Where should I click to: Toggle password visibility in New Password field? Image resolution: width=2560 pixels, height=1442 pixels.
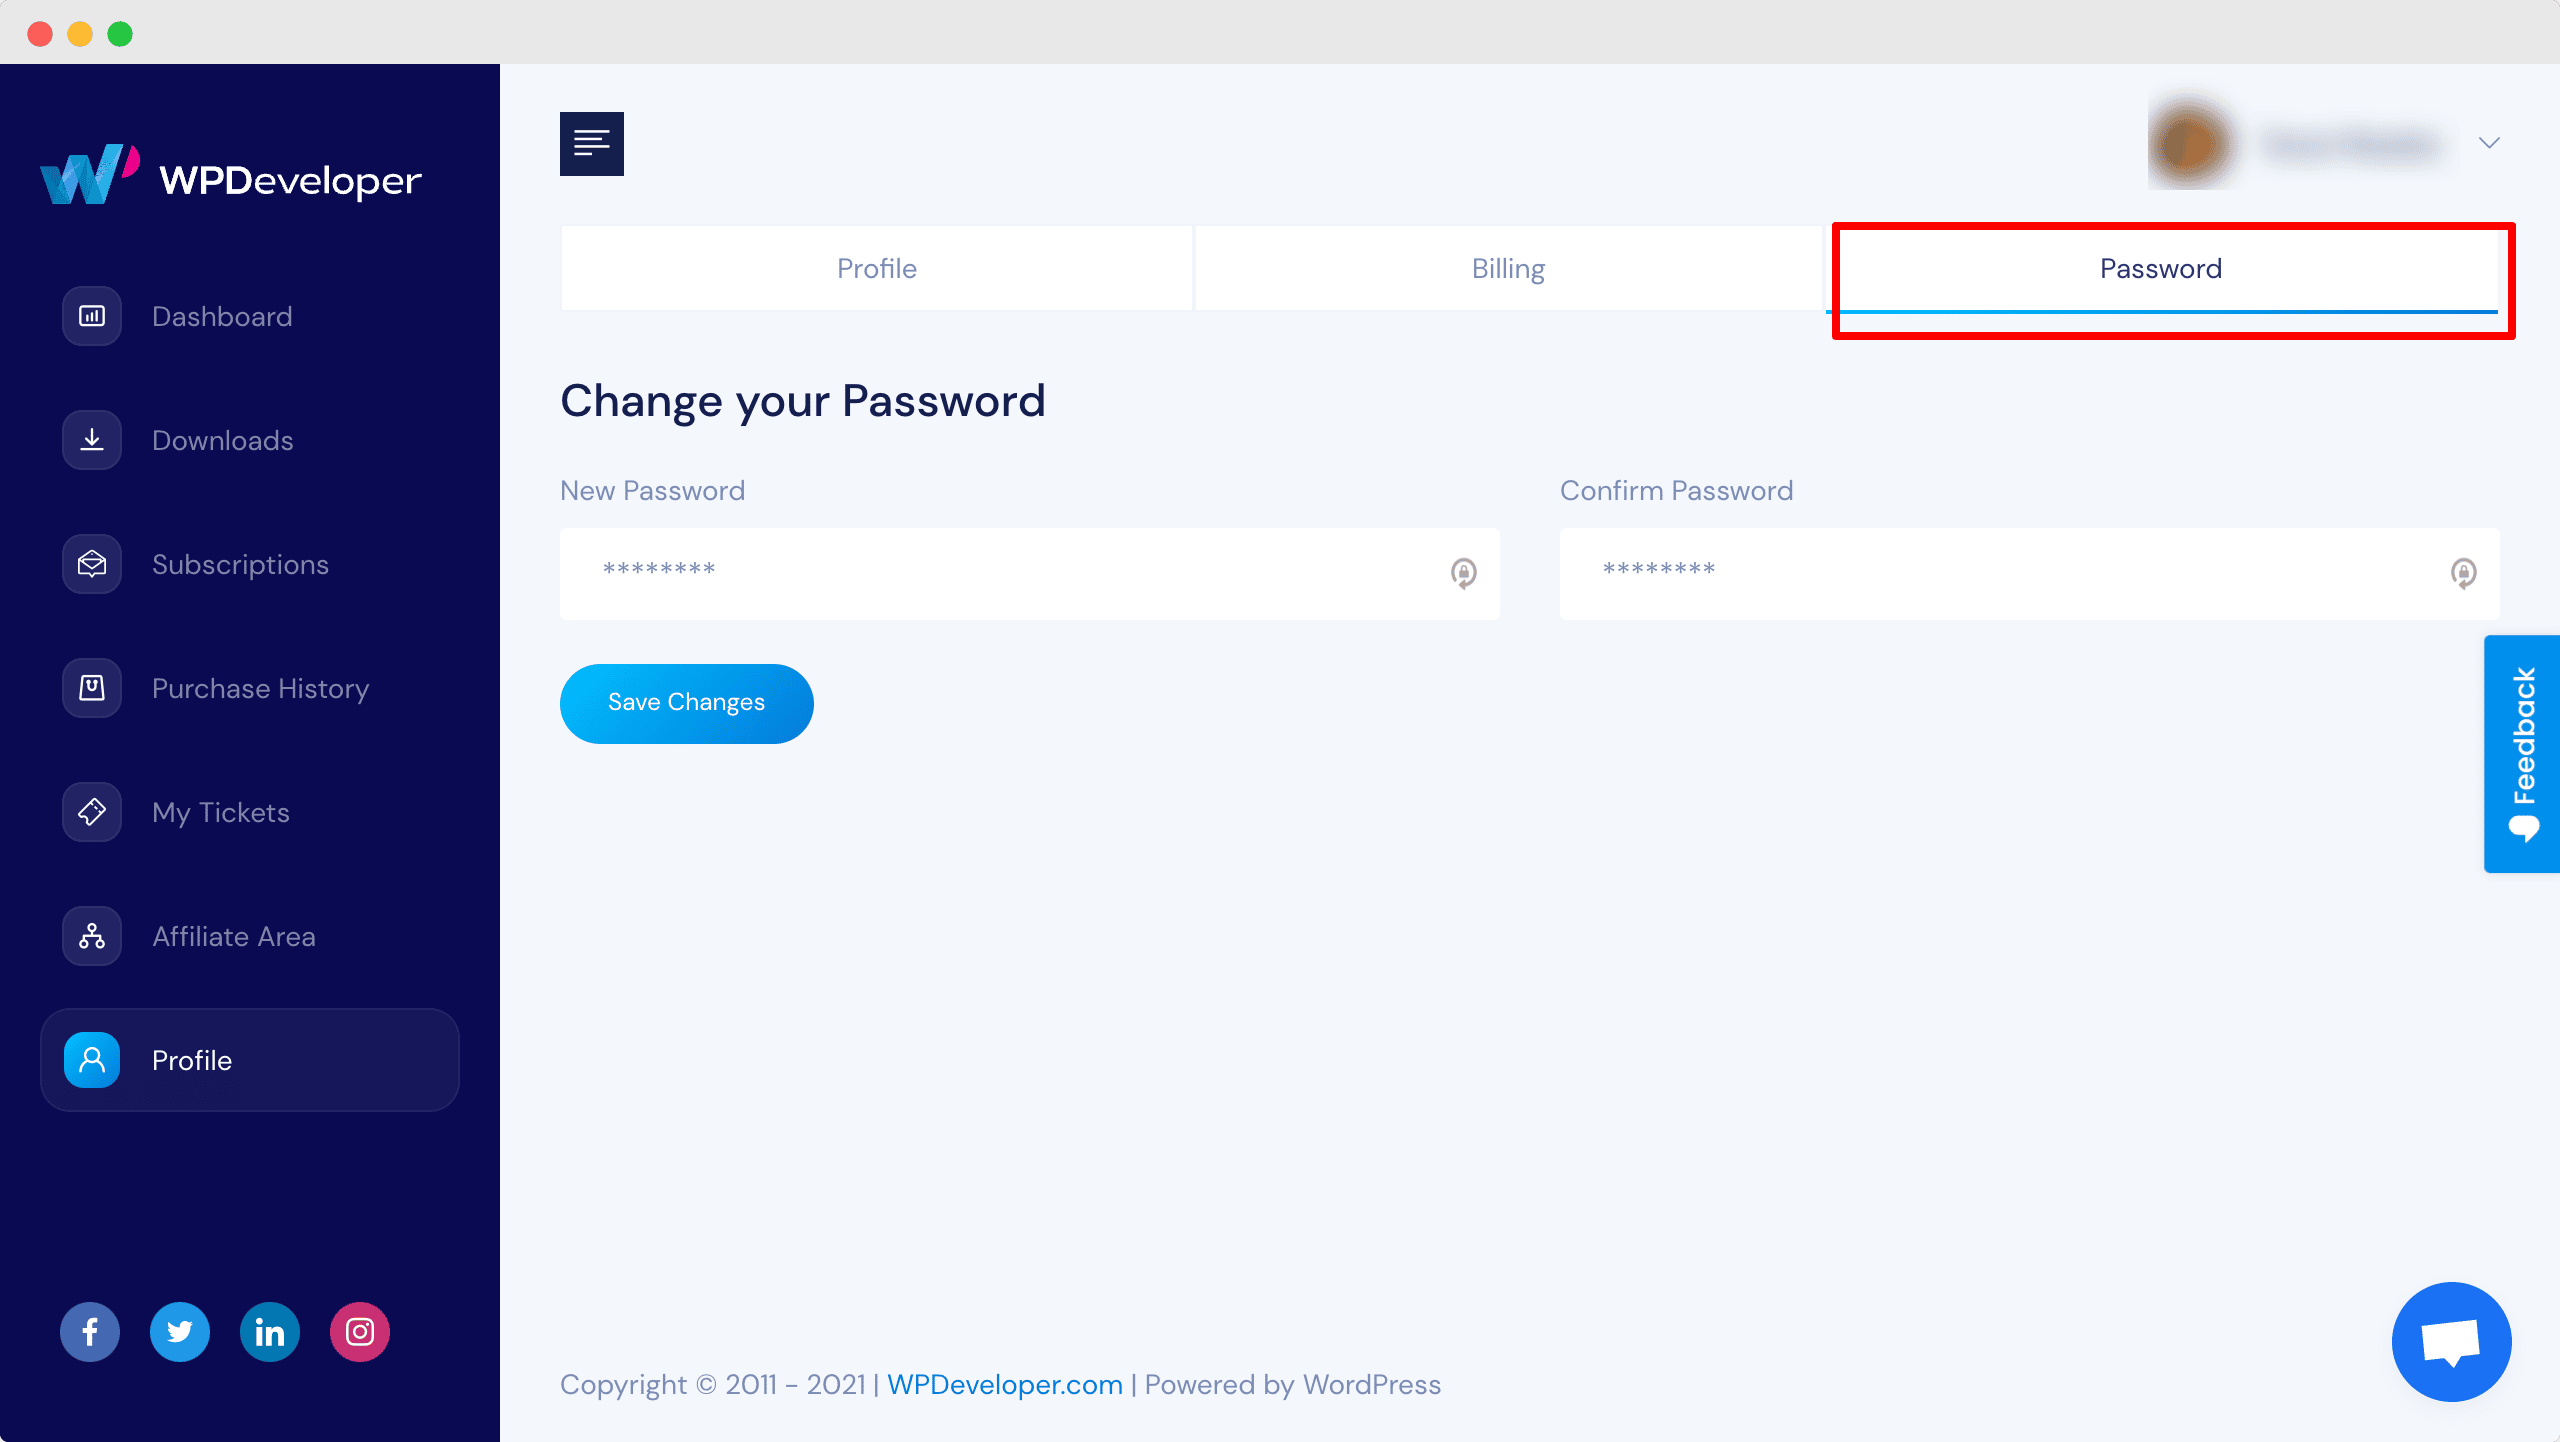coord(1463,573)
